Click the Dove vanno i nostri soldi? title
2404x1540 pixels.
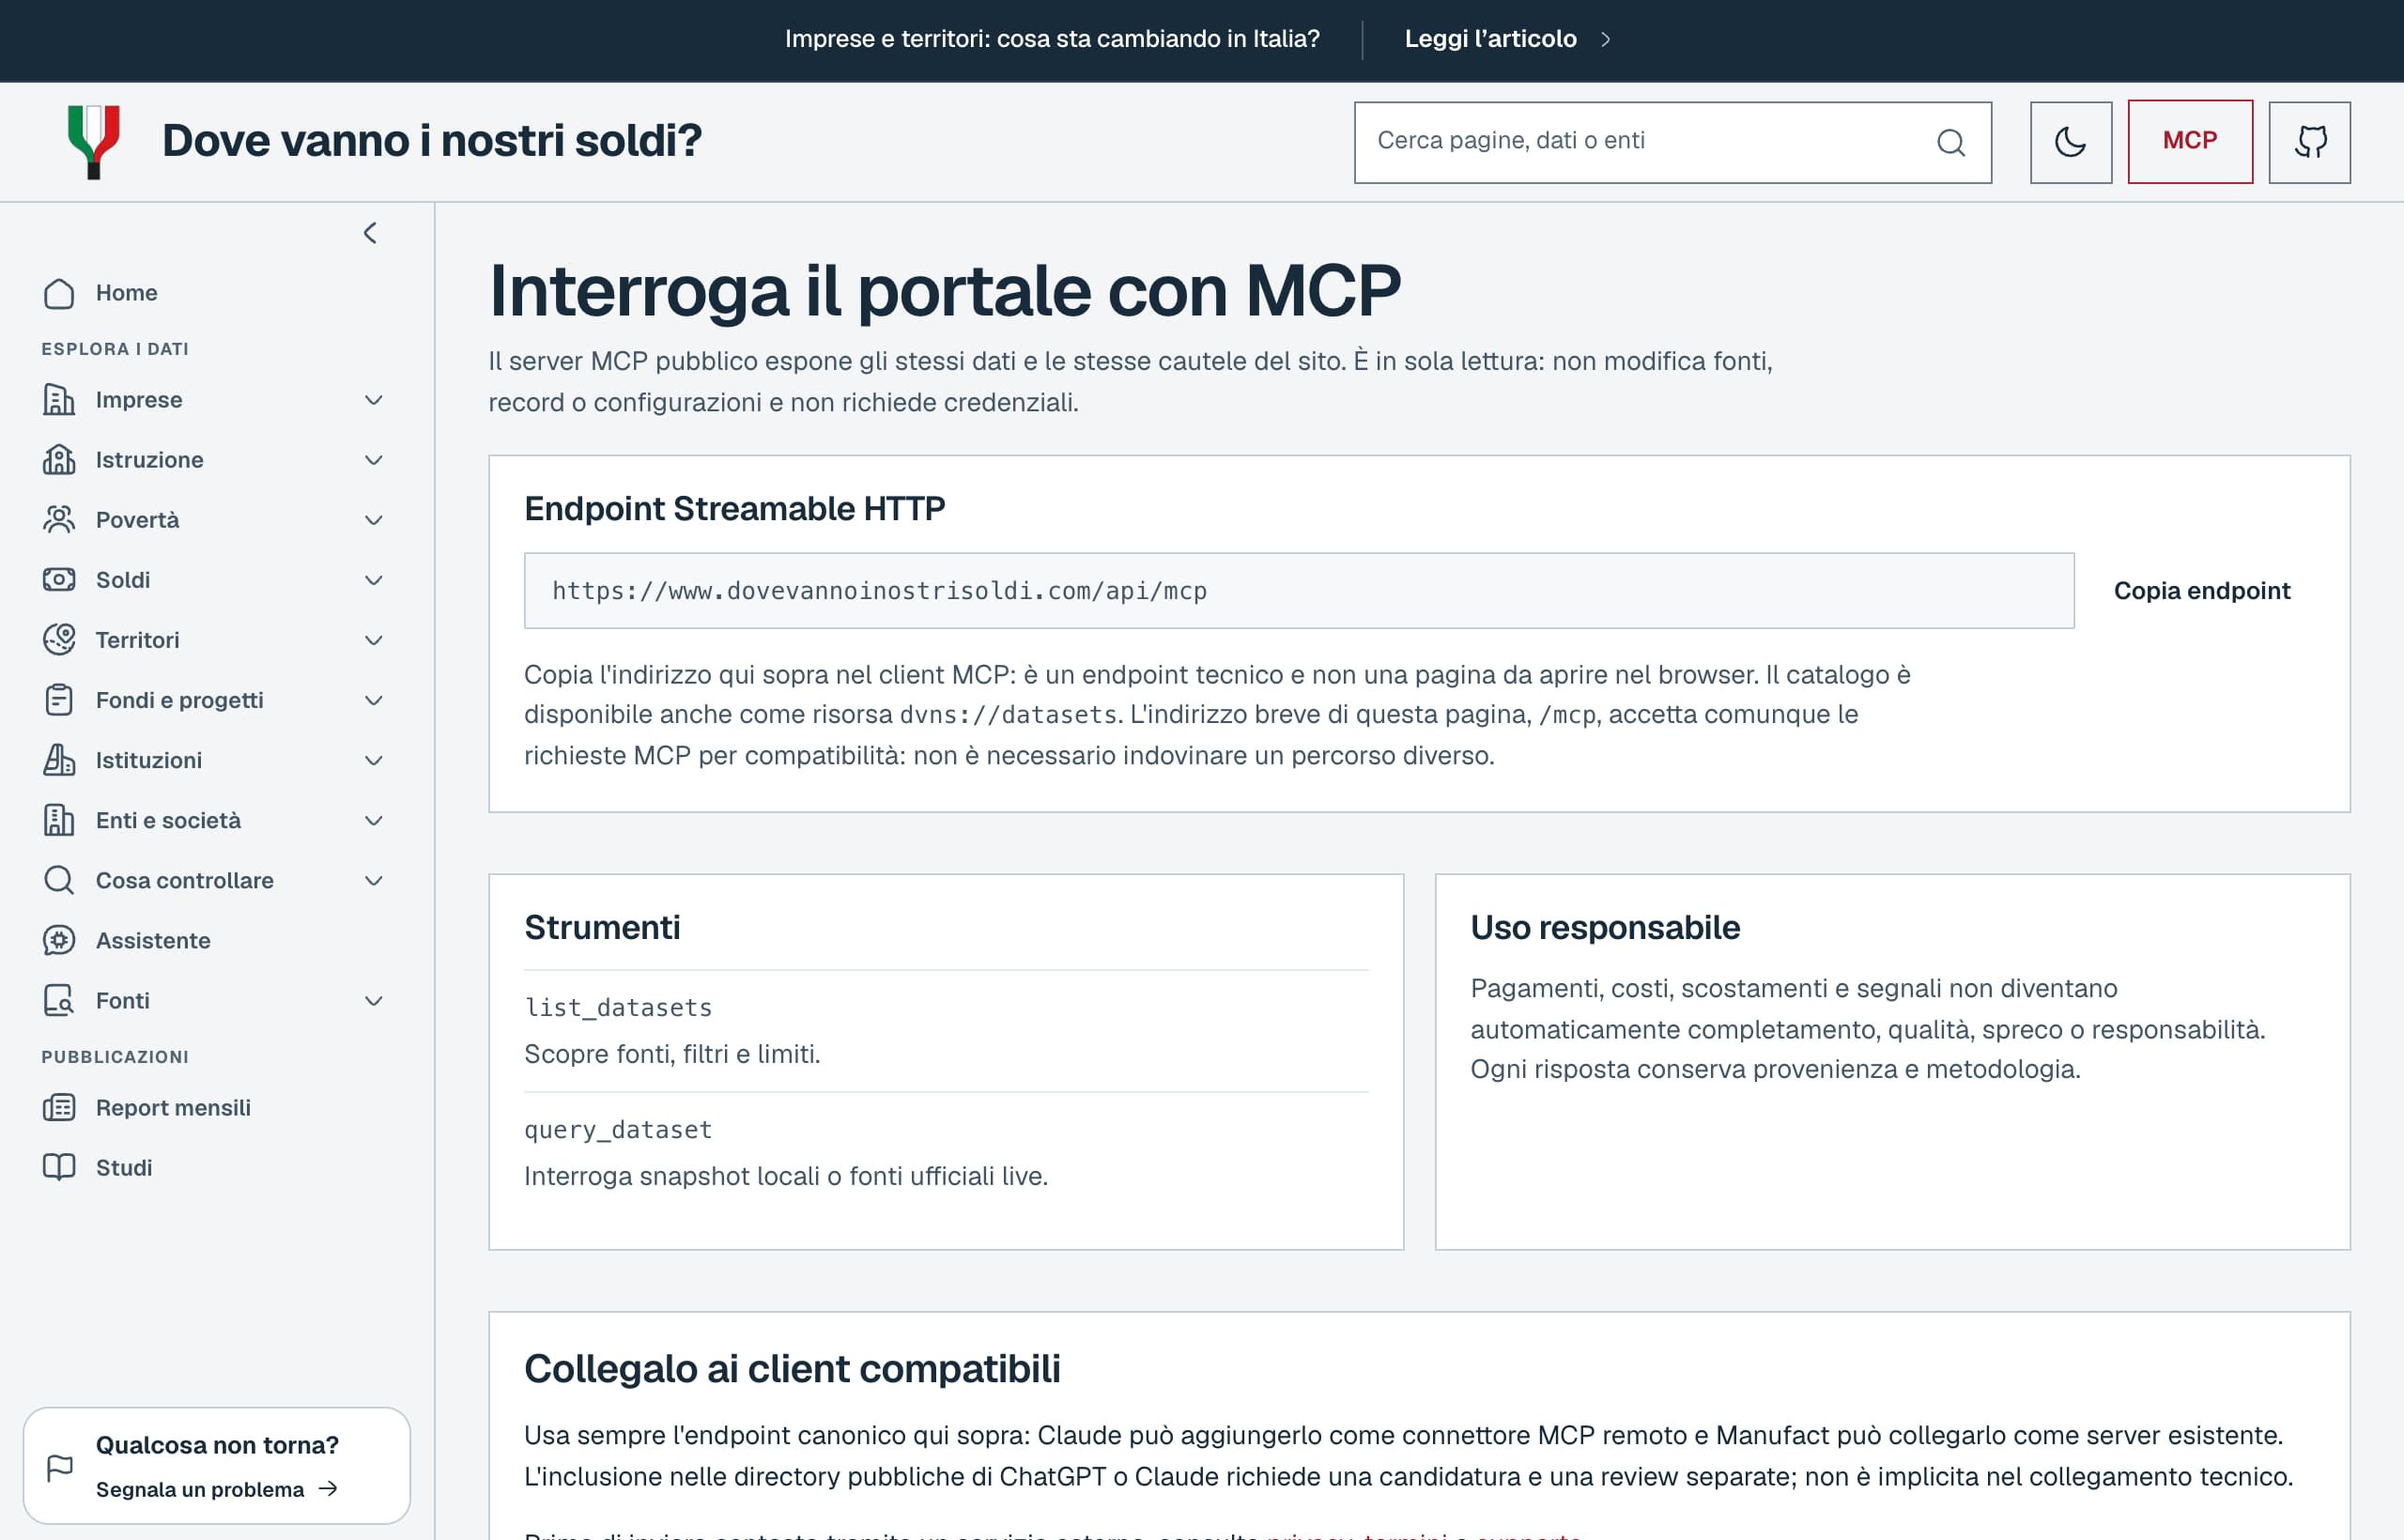pyautogui.click(x=432, y=141)
